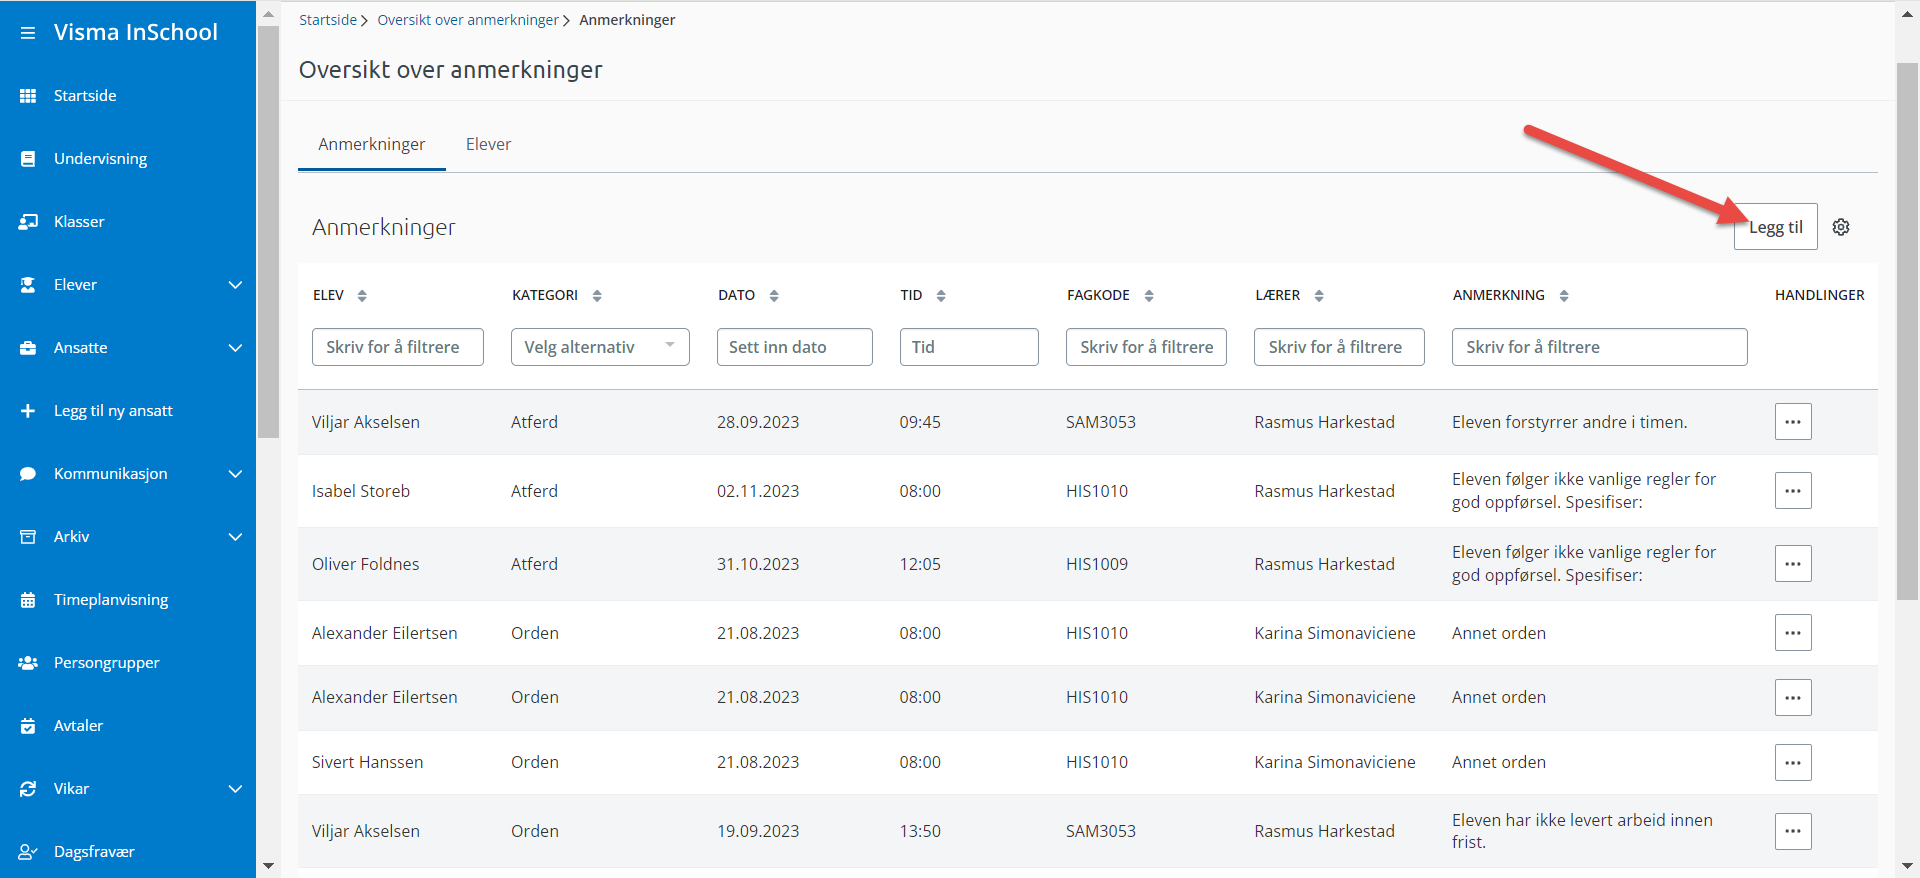1920x878 pixels.
Task: Click the ELEV filter input field
Action: [x=398, y=347]
